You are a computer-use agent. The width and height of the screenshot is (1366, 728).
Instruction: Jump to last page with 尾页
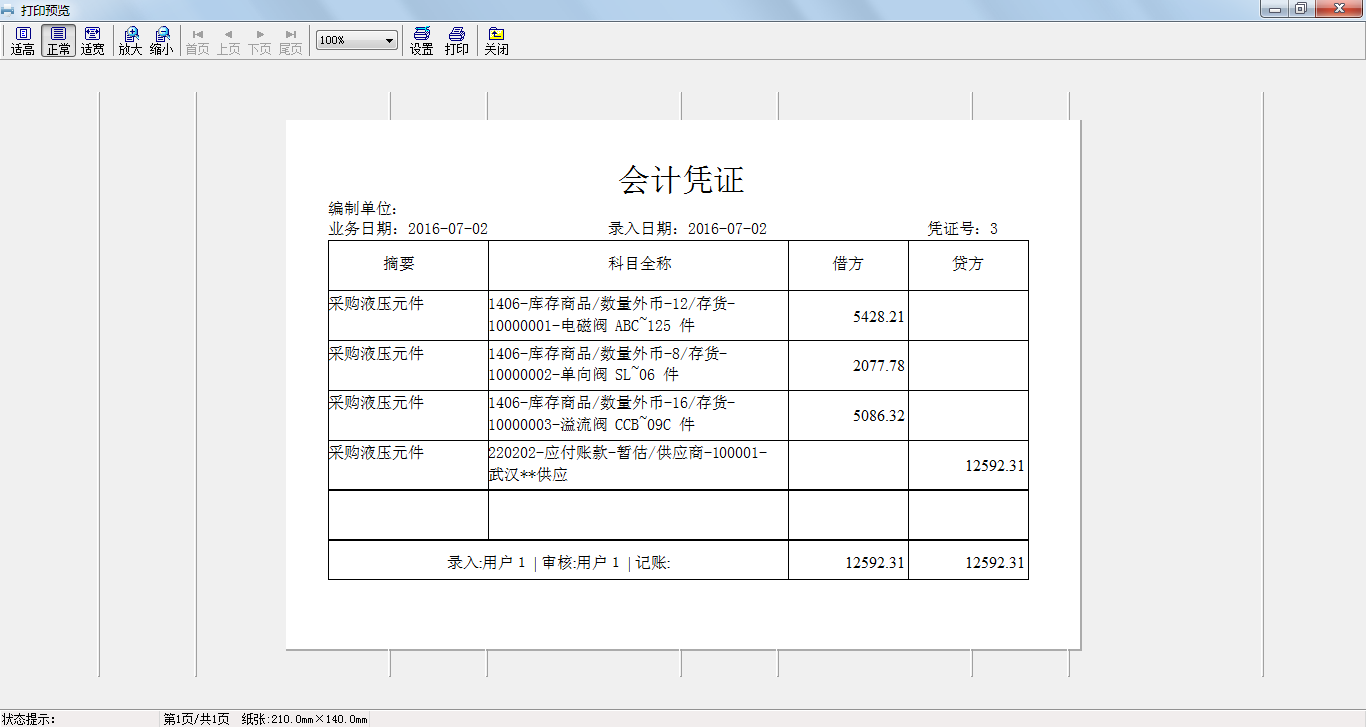coord(291,41)
